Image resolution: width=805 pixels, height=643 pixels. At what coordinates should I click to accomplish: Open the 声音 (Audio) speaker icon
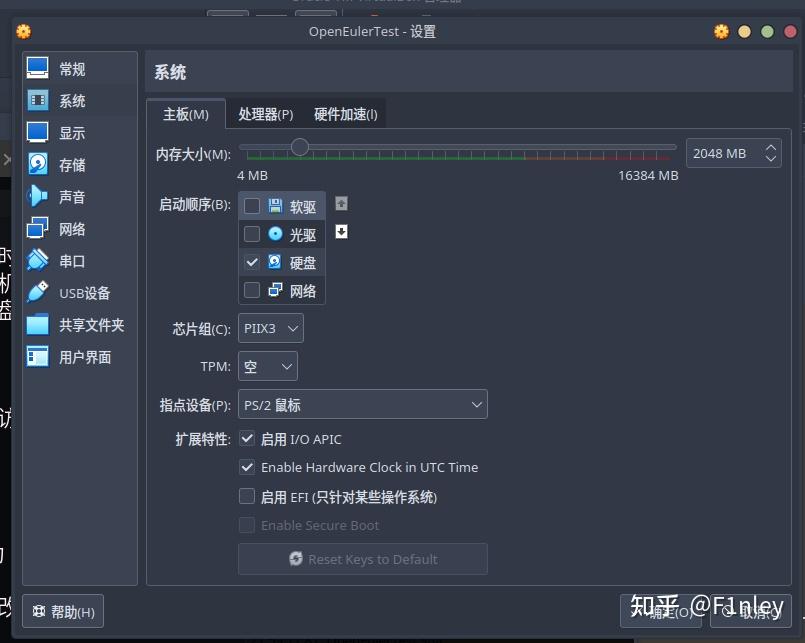pos(37,196)
